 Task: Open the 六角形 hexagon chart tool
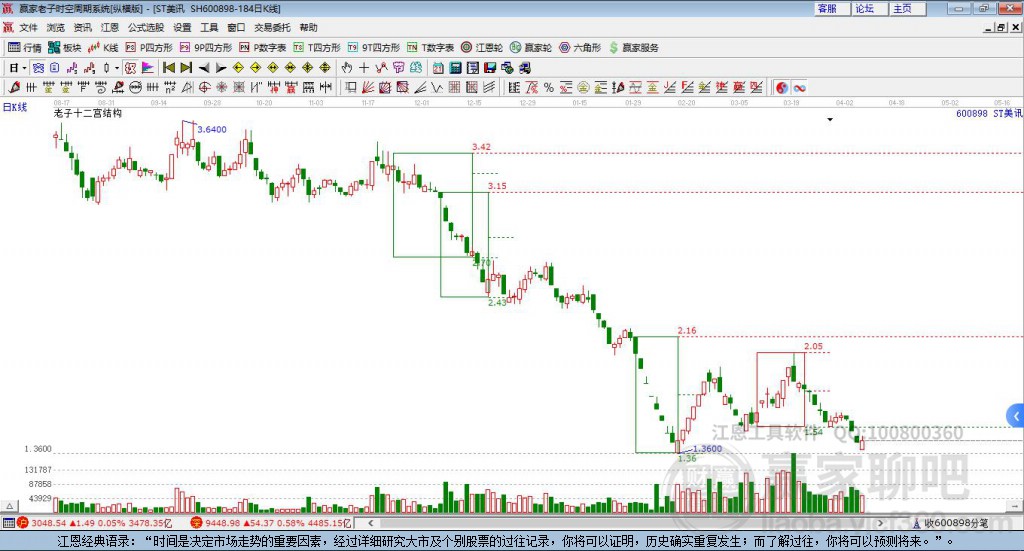click(x=580, y=48)
